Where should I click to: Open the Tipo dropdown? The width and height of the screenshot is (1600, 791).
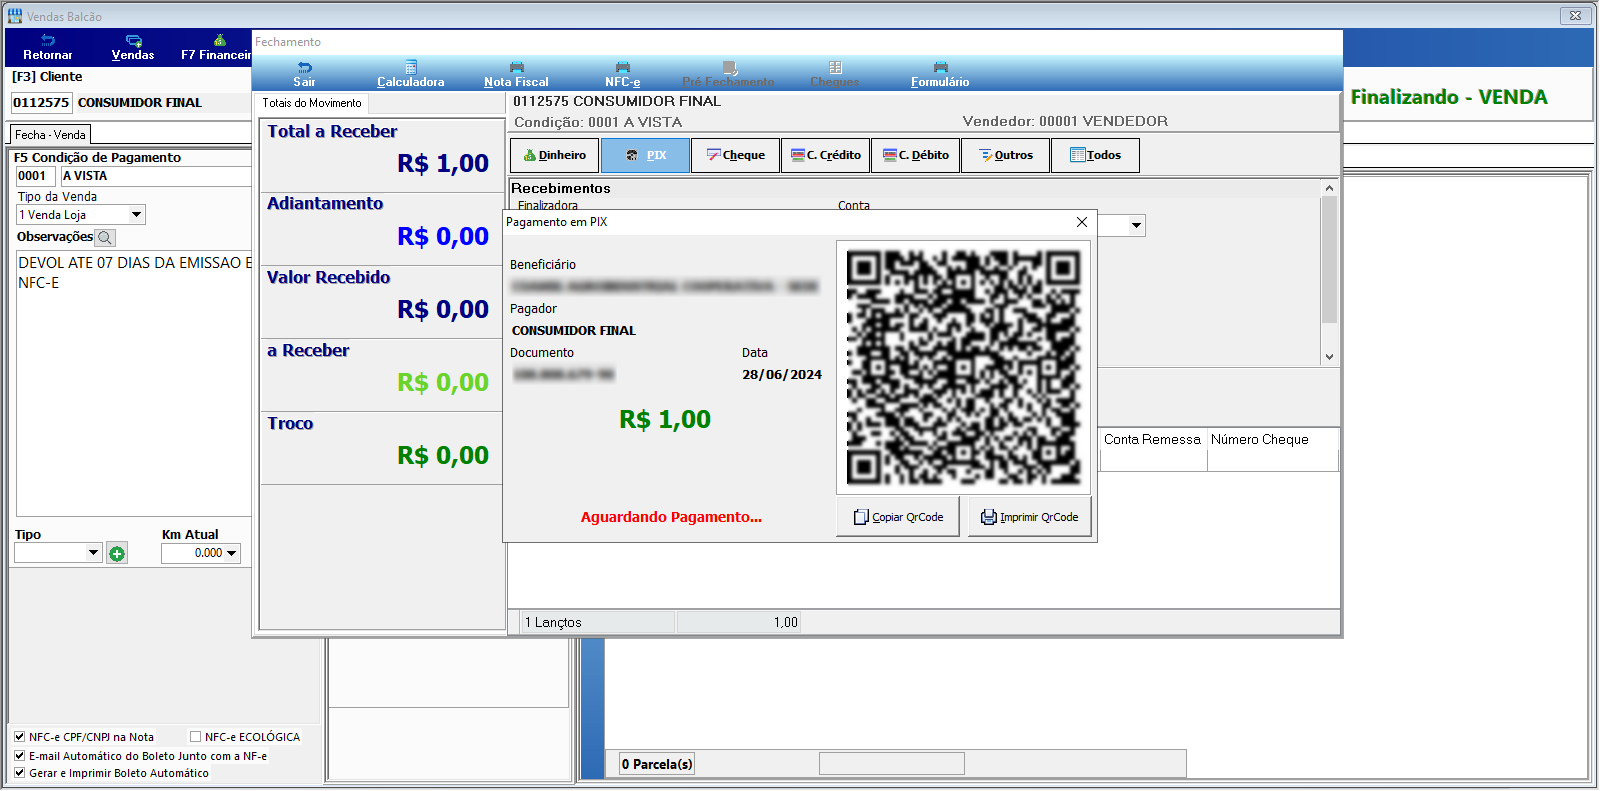point(93,553)
